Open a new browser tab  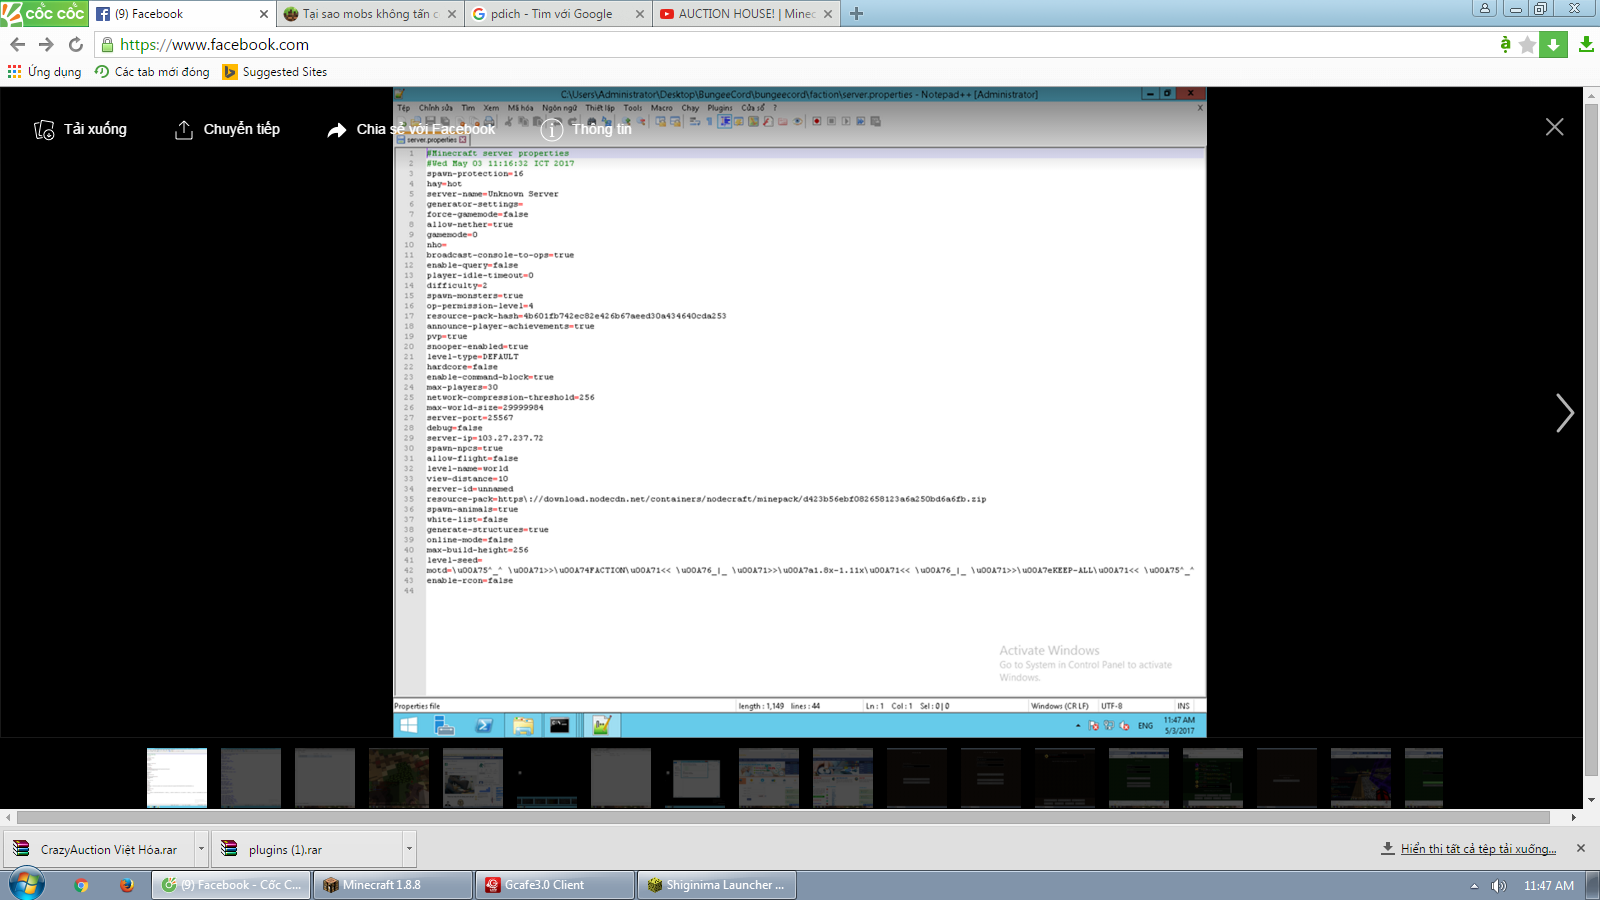coord(856,14)
